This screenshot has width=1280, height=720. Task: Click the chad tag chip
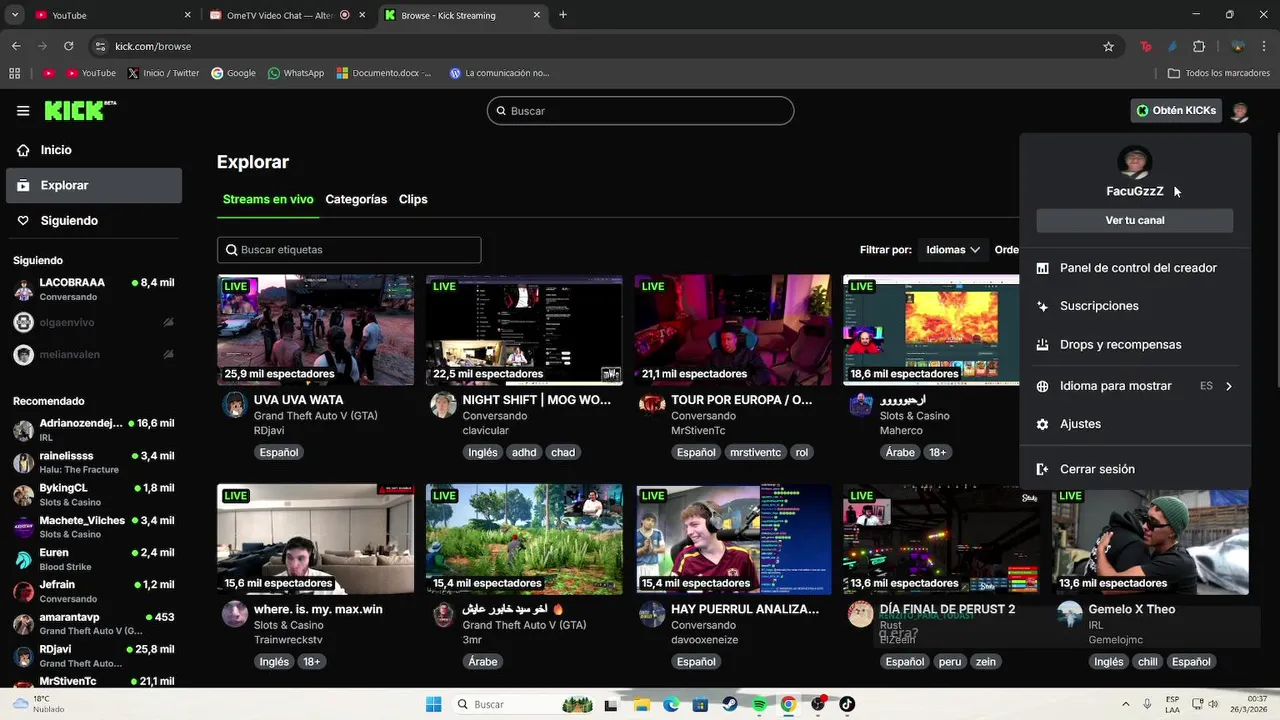(563, 452)
